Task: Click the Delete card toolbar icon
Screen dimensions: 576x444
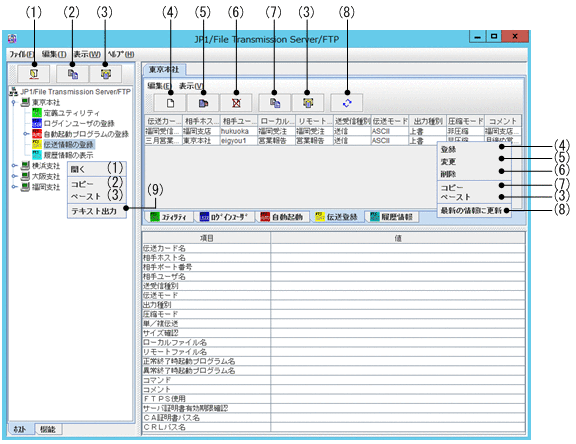Action: [x=236, y=103]
